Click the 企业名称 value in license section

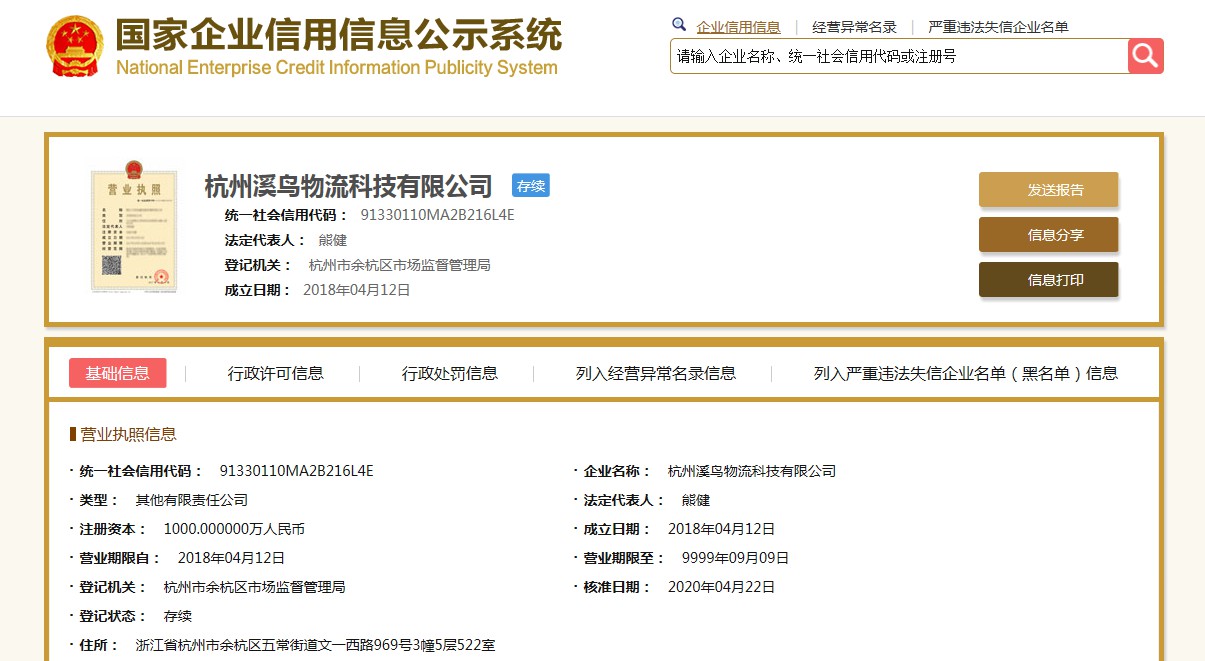[752, 471]
